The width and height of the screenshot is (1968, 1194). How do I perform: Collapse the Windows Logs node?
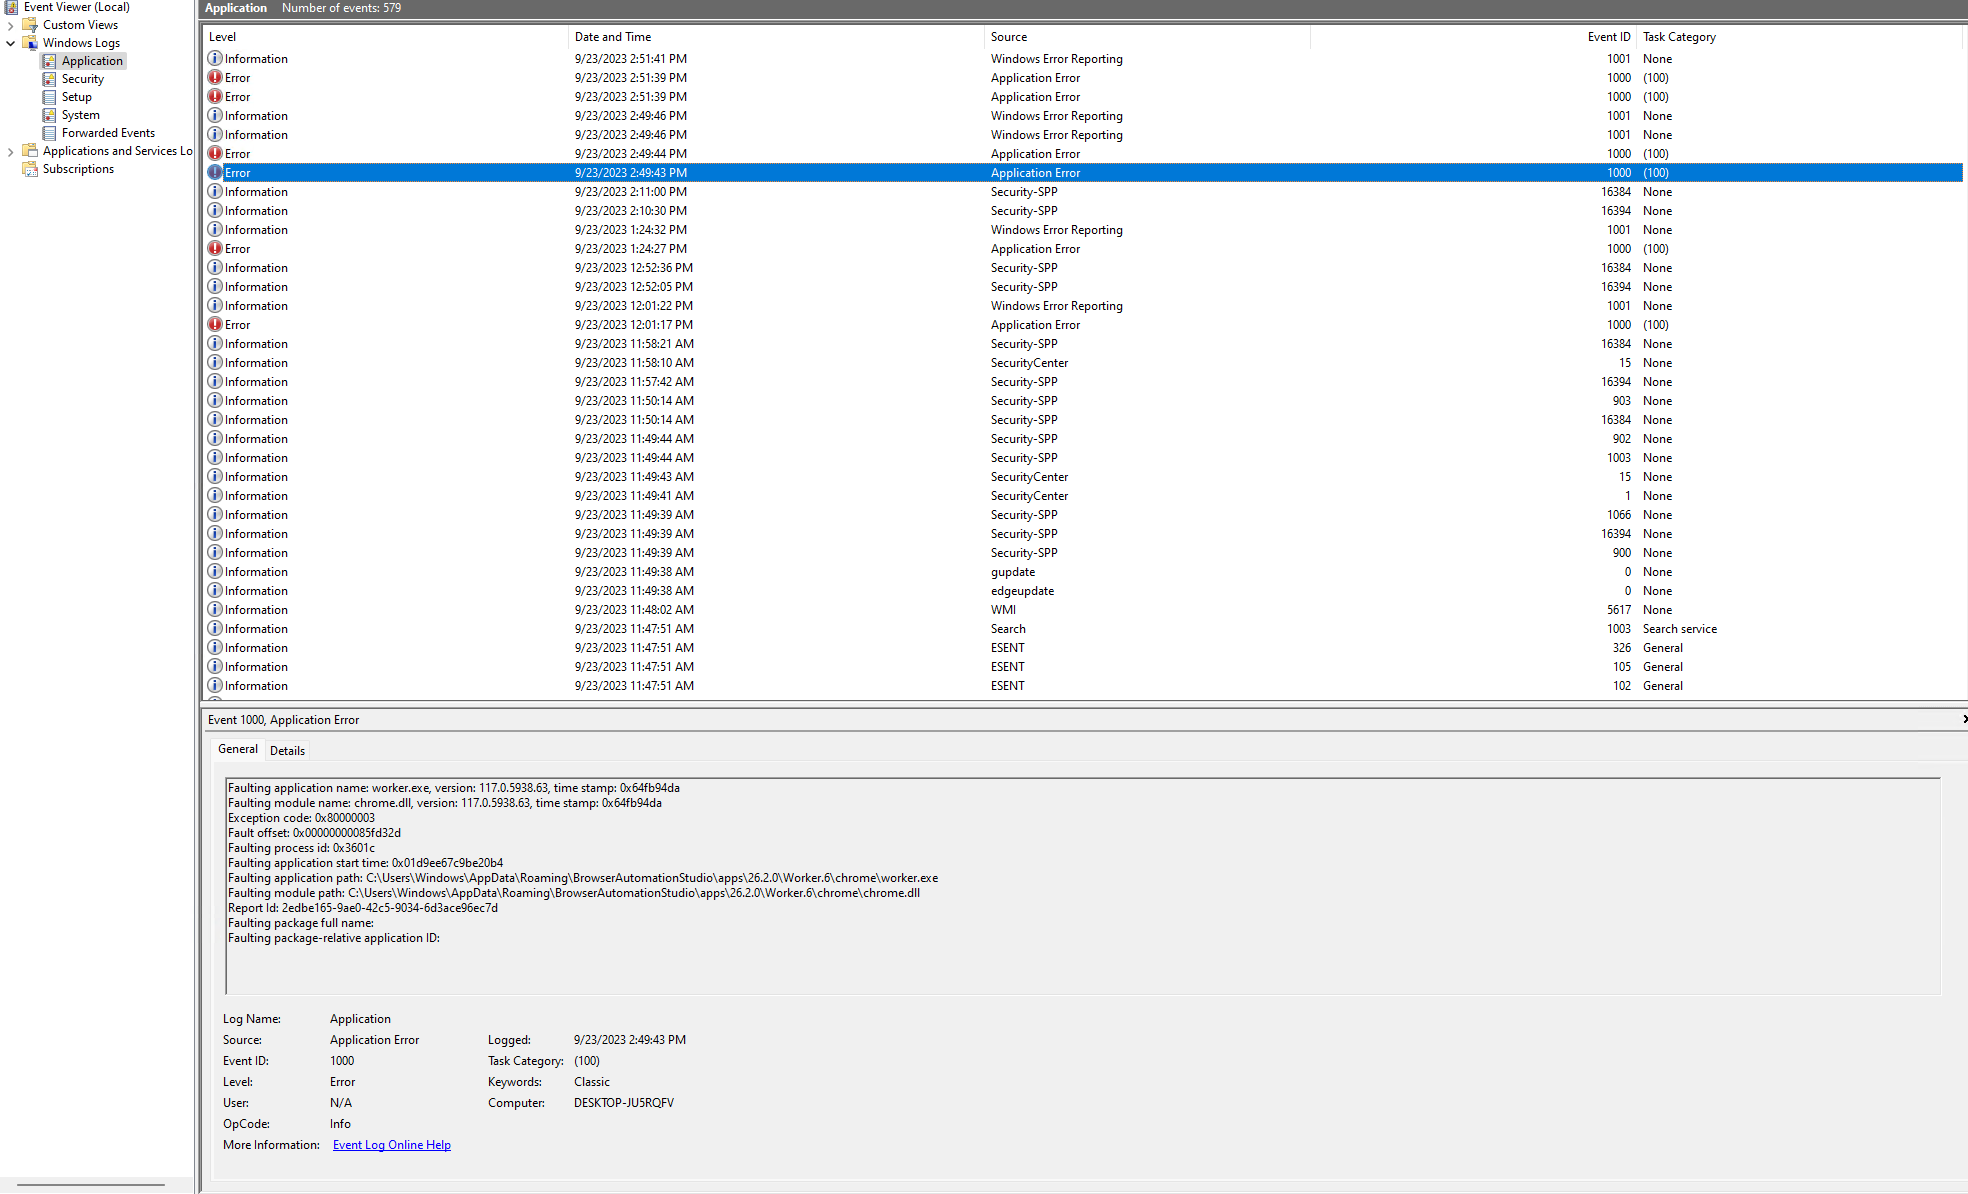[10, 43]
